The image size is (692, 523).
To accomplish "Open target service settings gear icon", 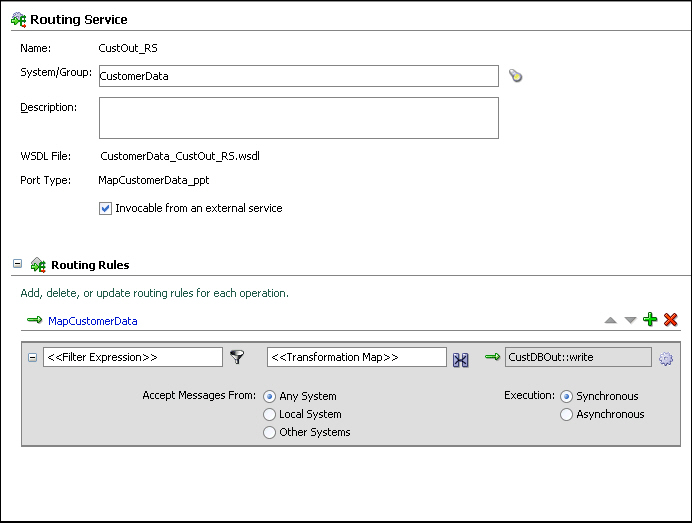I will tap(666, 358).
